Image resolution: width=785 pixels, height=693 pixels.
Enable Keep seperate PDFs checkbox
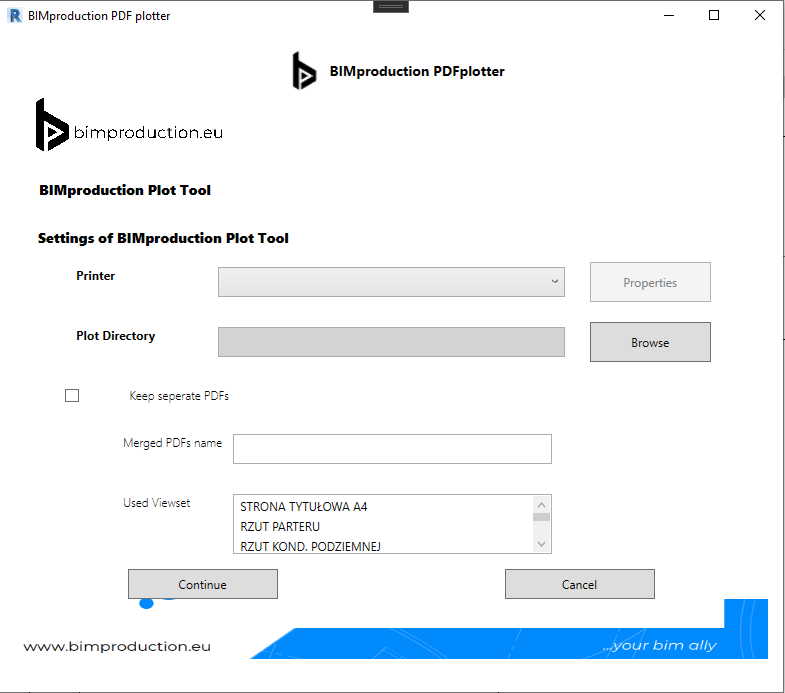coord(72,396)
